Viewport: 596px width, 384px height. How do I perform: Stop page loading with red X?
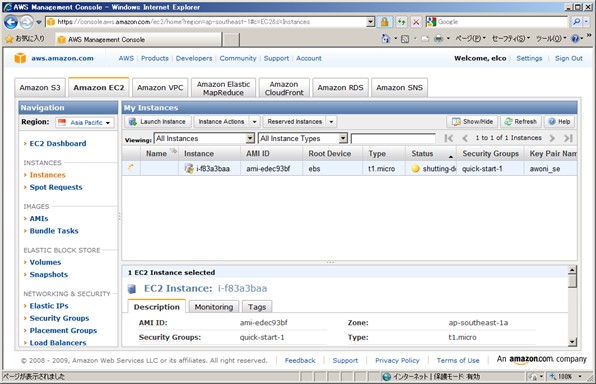pos(416,22)
